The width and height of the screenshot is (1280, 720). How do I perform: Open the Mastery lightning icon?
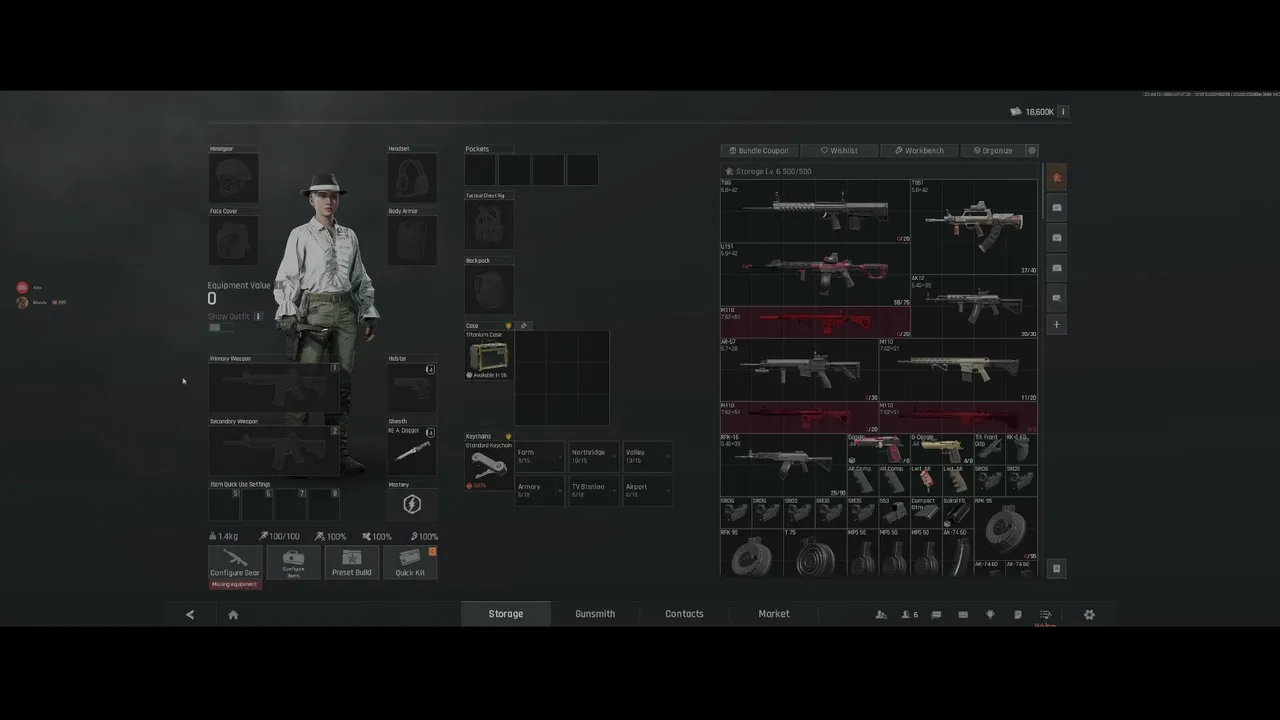click(x=412, y=505)
